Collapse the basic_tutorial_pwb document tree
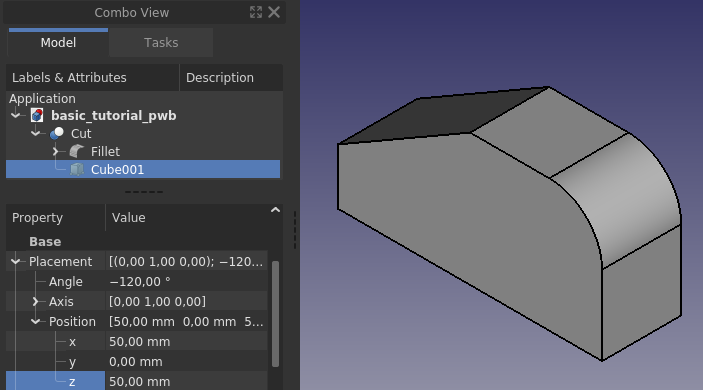This screenshot has width=703, height=390. point(16,116)
